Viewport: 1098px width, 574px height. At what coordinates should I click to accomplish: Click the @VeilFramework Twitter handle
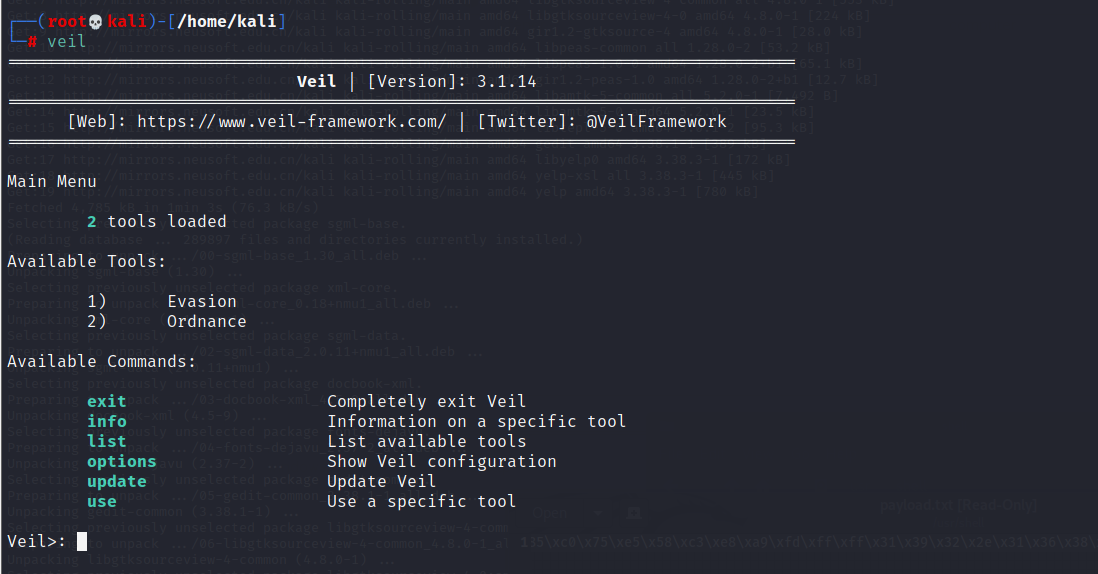click(x=656, y=121)
